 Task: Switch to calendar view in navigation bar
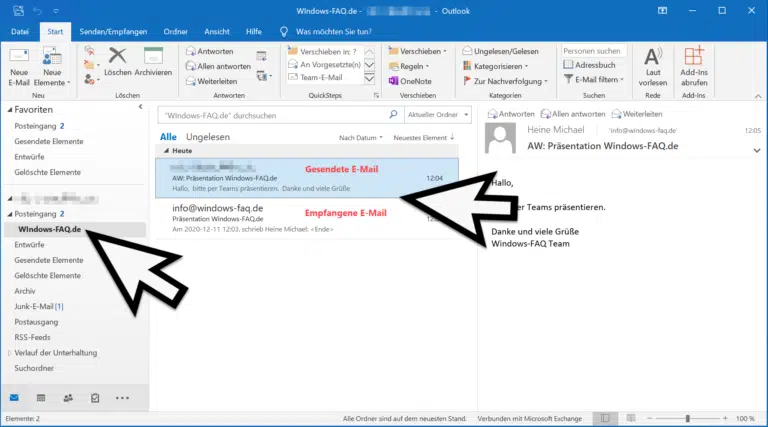[41, 397]
